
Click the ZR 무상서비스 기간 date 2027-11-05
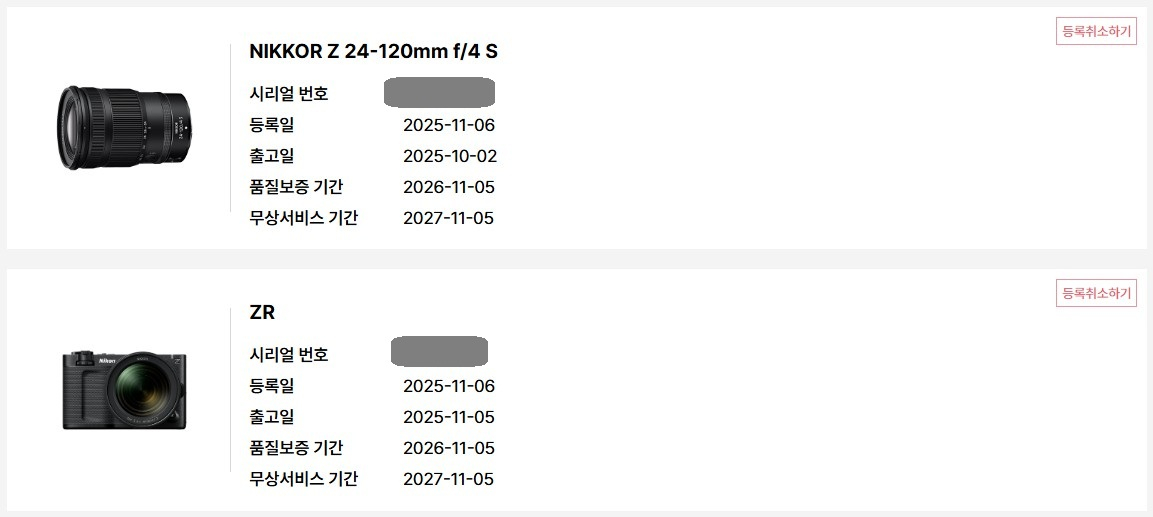[x=449, y=479]
